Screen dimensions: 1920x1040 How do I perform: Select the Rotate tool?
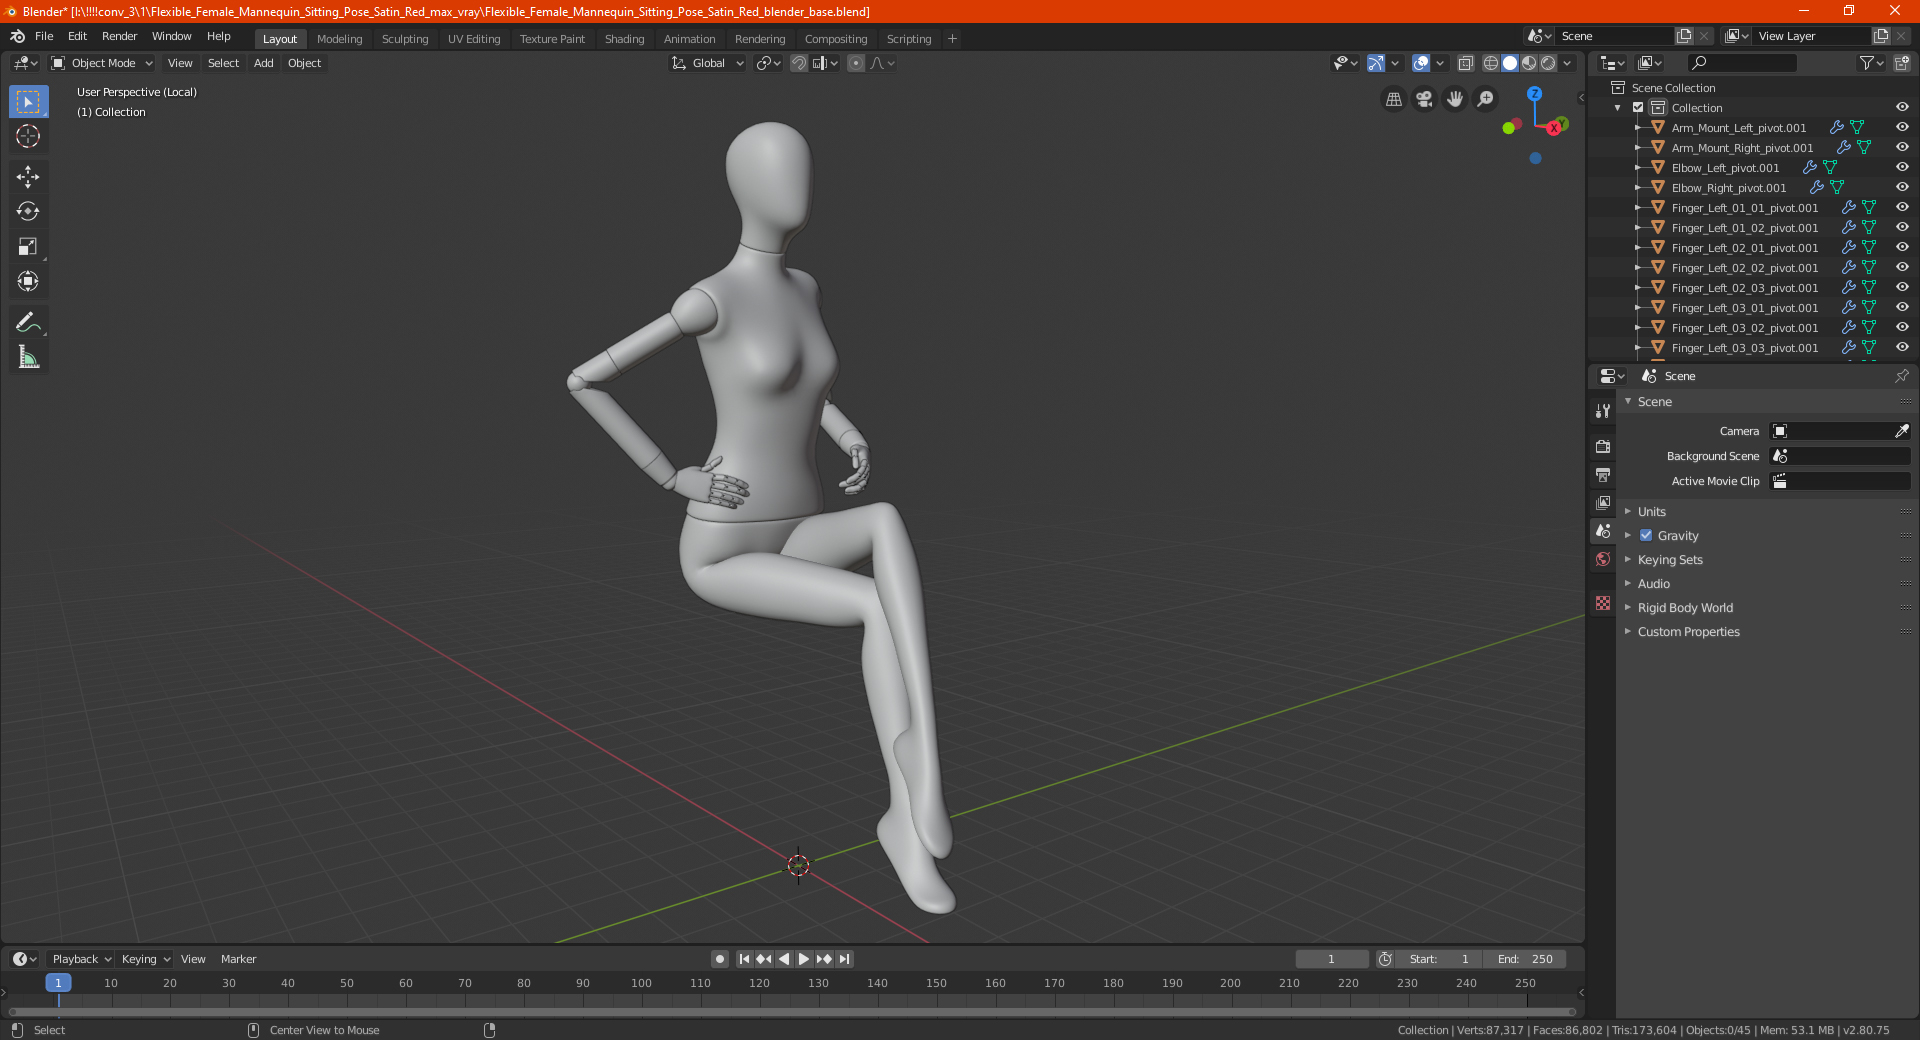28,211
